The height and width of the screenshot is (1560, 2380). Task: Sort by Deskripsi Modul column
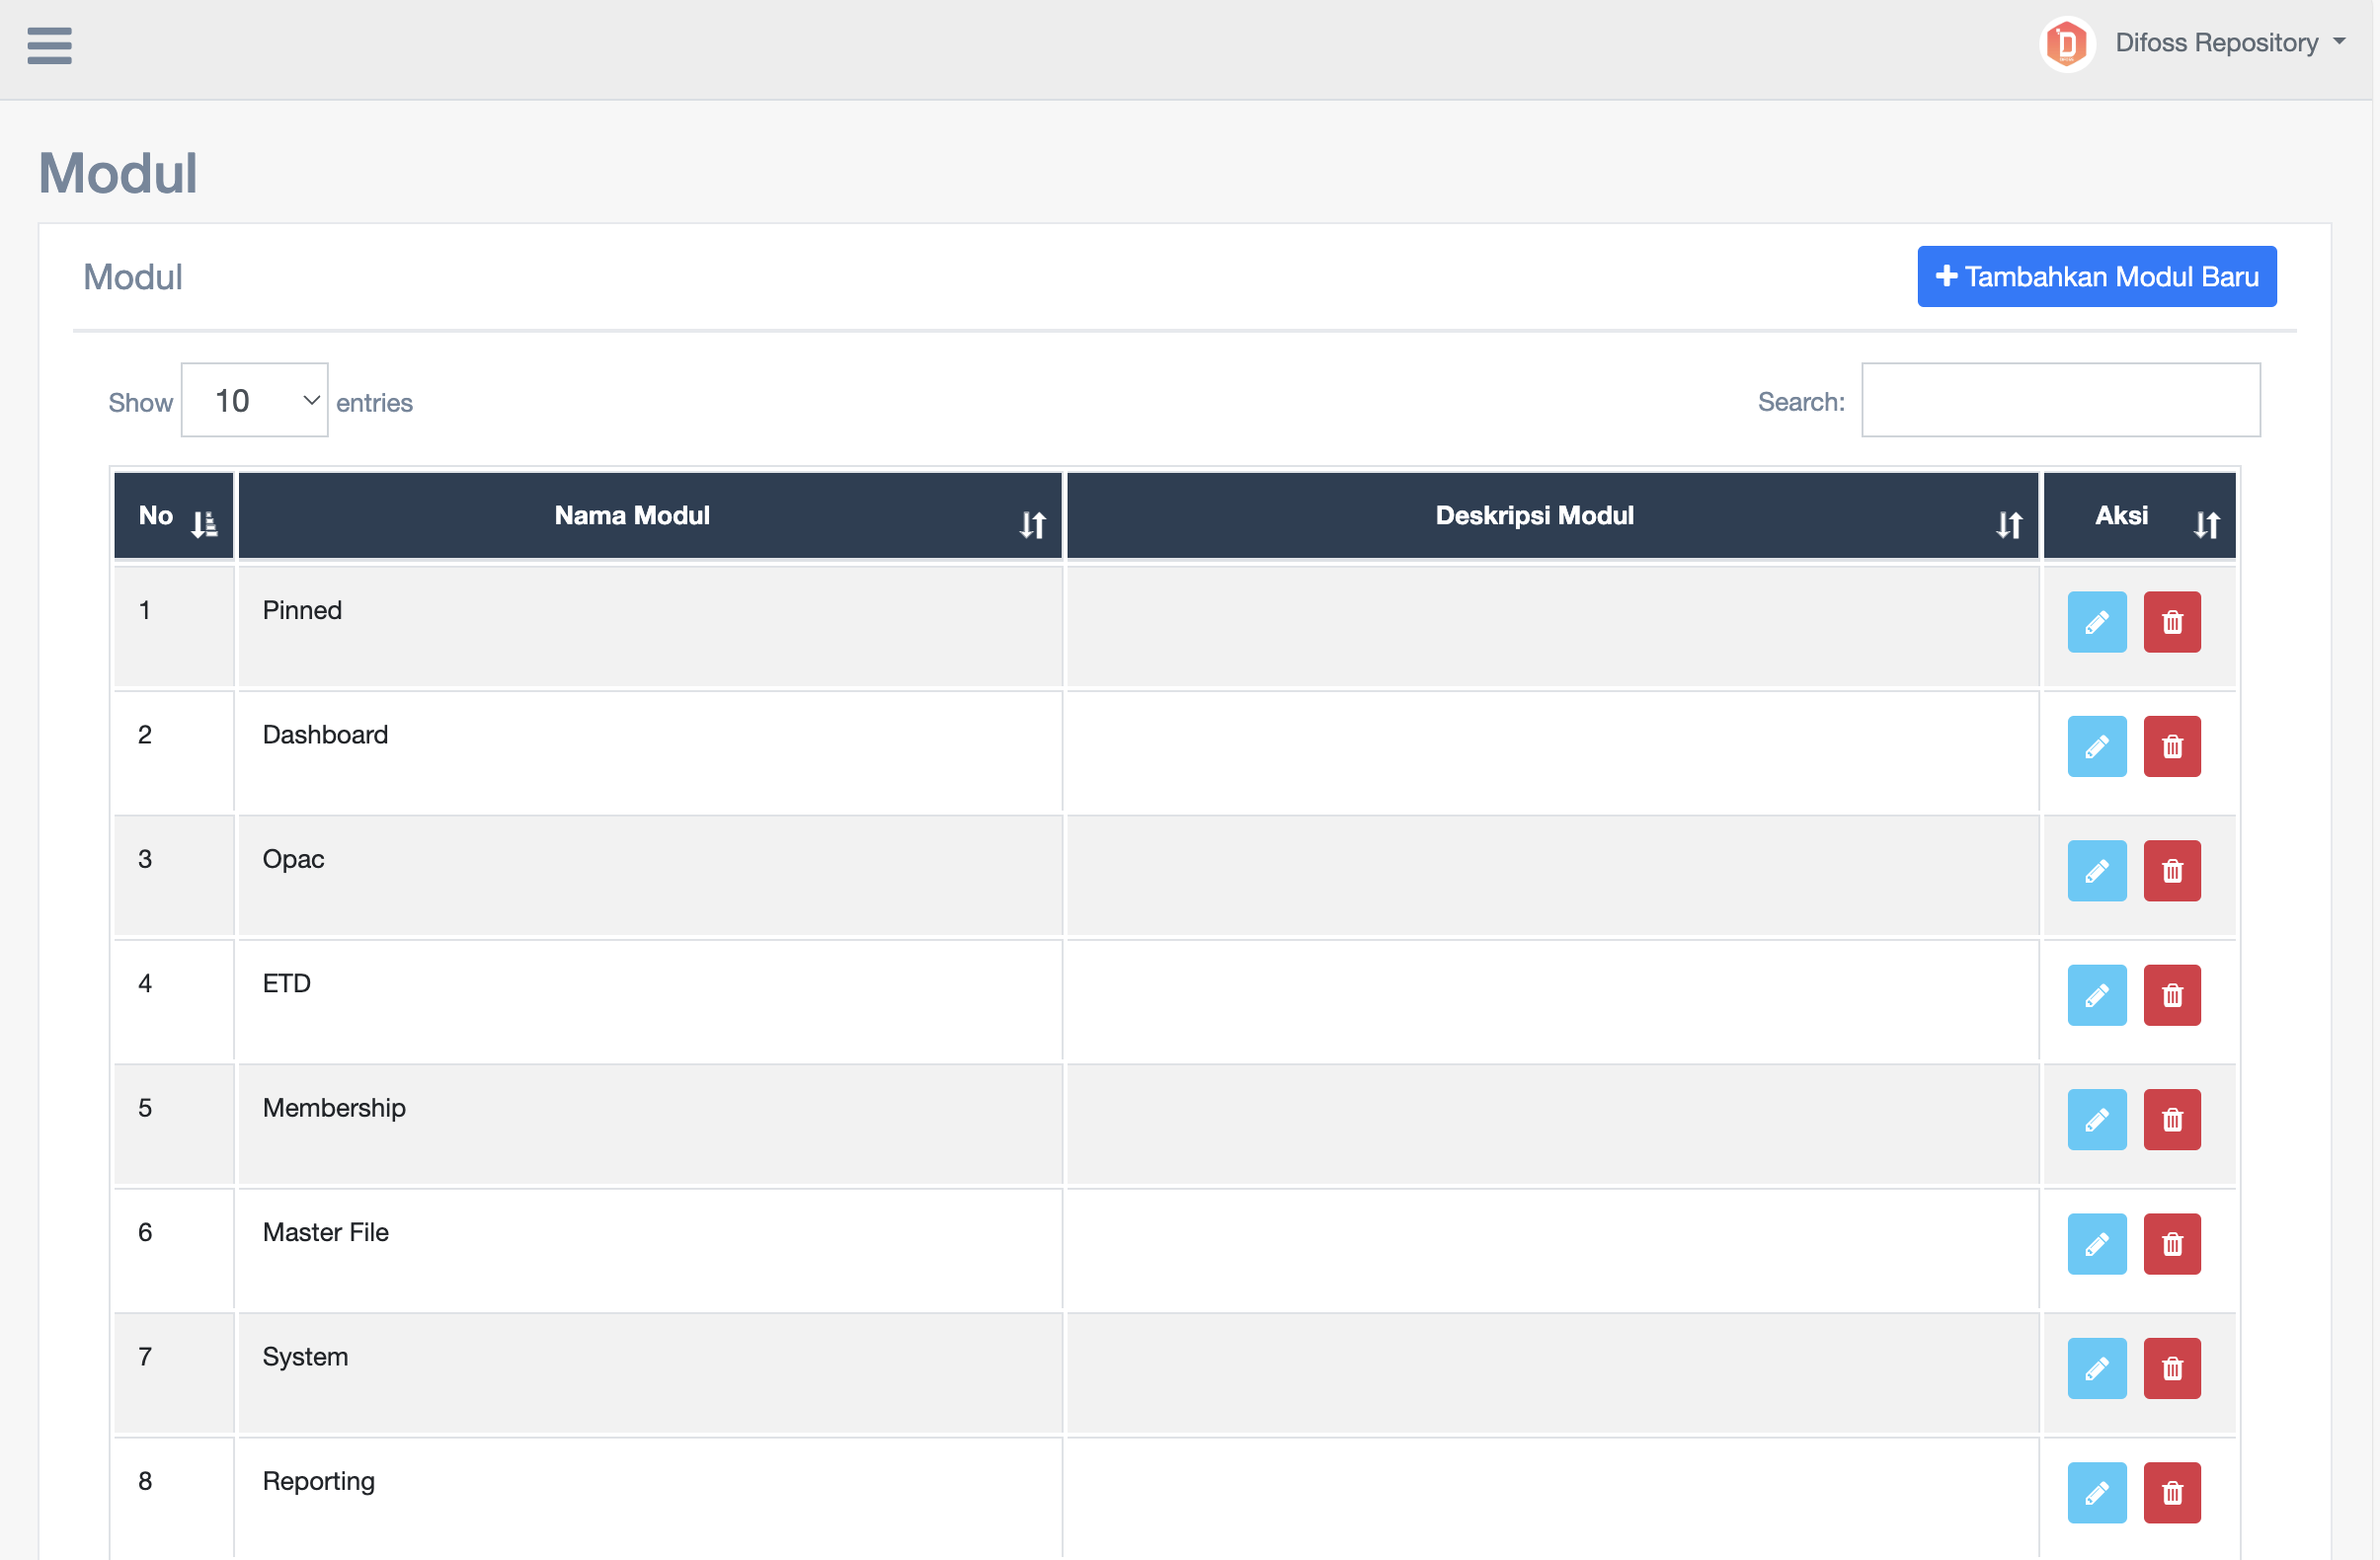pyautogui.click(x=1551, y=516)
